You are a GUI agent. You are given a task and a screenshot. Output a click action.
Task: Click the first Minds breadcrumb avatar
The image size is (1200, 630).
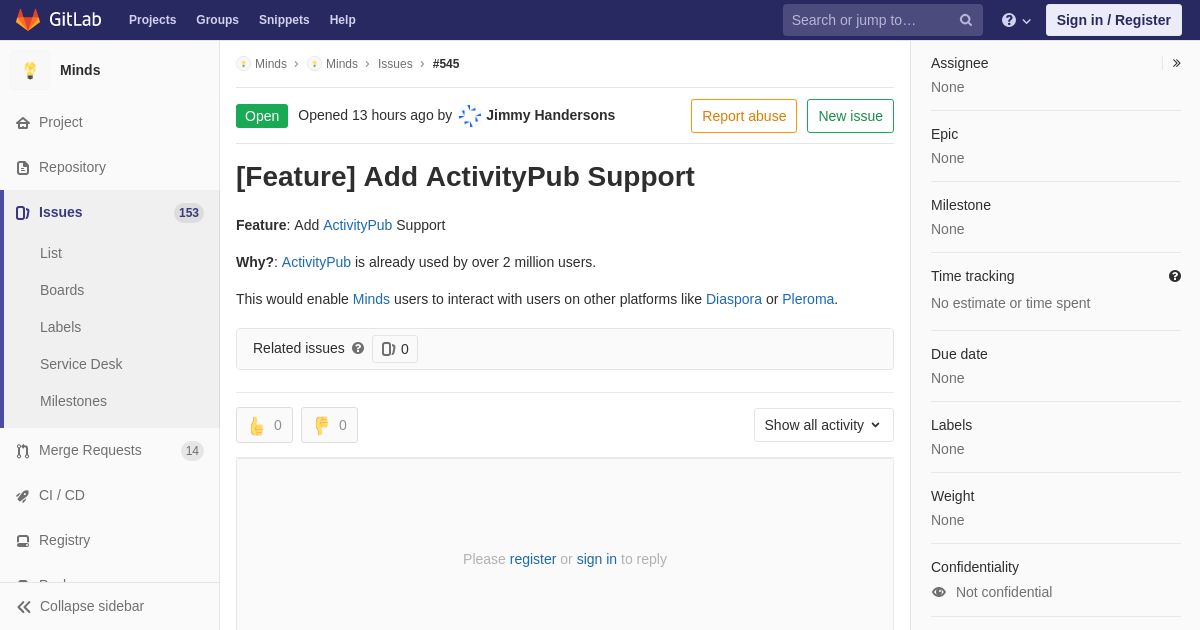pos(243,64)
